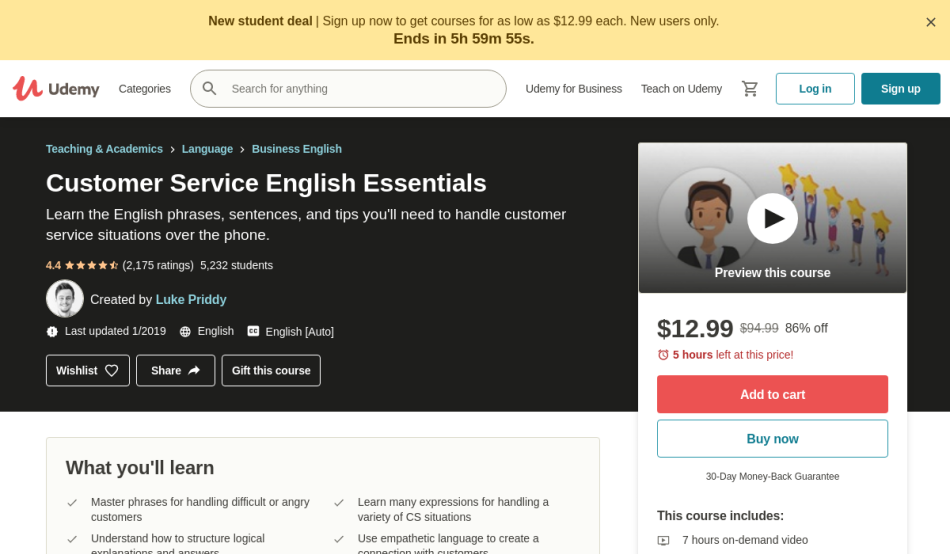Click the search magnifier icon

point(210,88)
